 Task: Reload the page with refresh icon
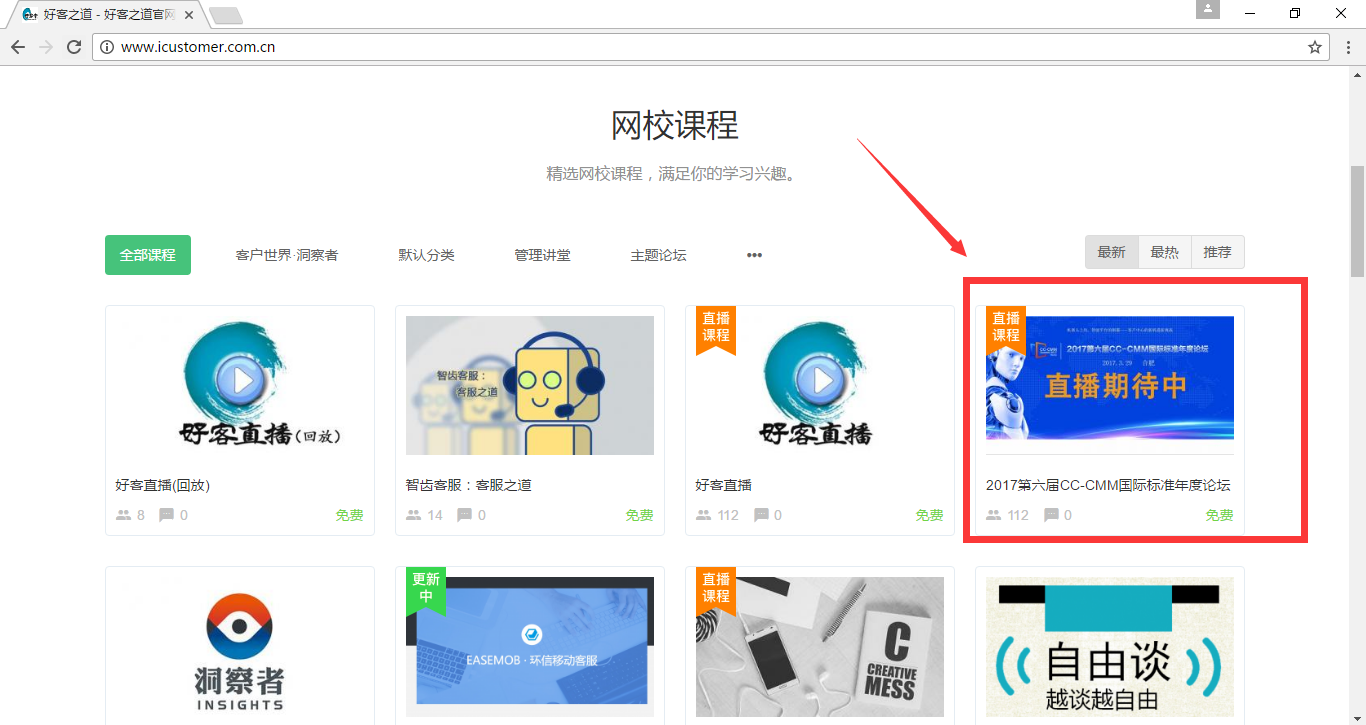point(74,47)
